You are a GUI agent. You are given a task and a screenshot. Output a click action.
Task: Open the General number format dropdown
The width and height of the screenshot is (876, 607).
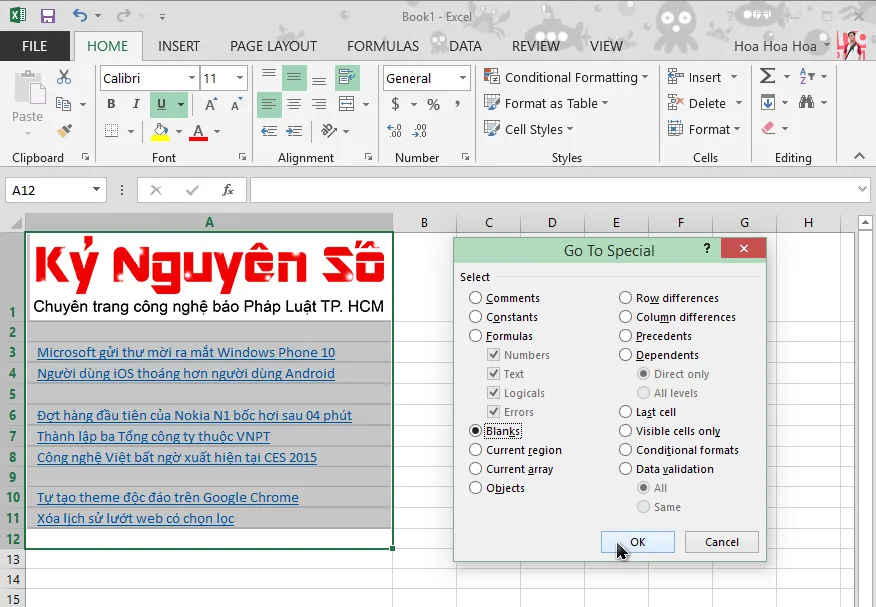coord(462,77)
